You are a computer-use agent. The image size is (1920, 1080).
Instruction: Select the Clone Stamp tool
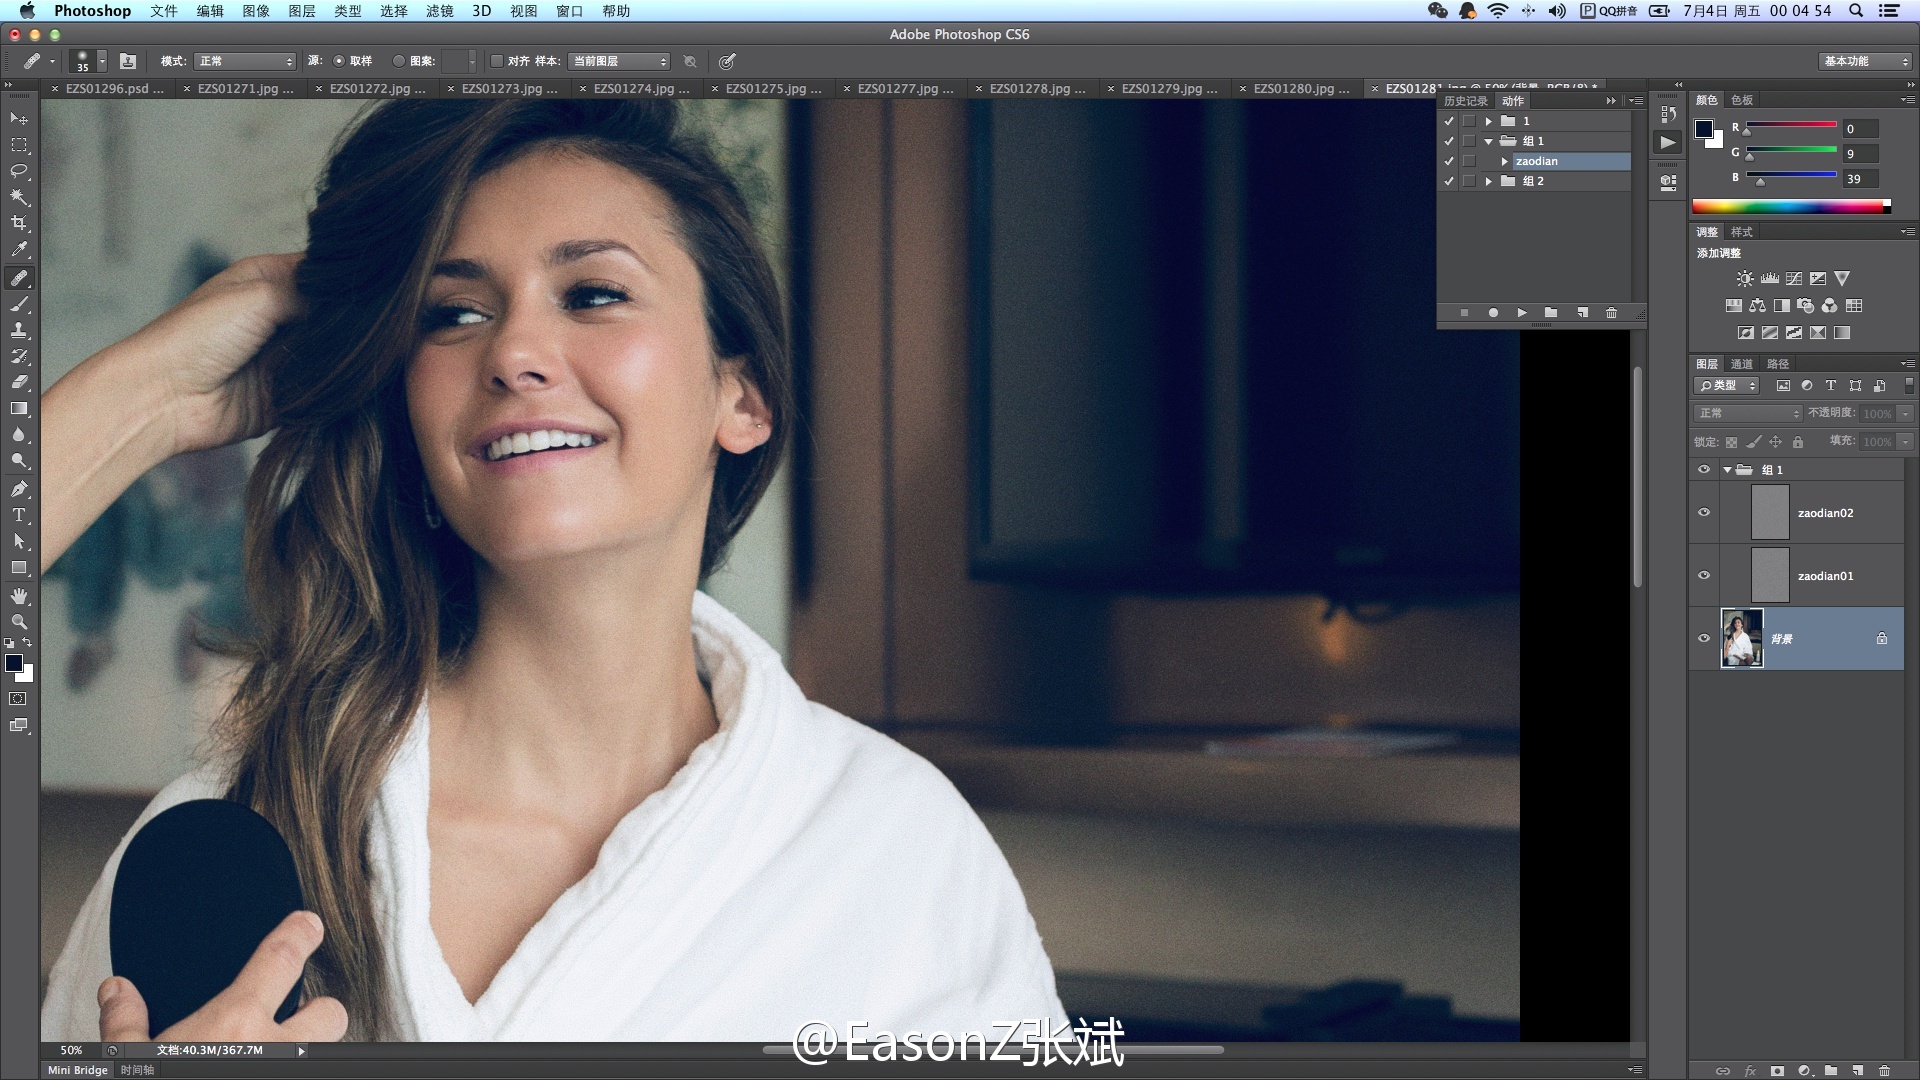click(x=19, y=330)
